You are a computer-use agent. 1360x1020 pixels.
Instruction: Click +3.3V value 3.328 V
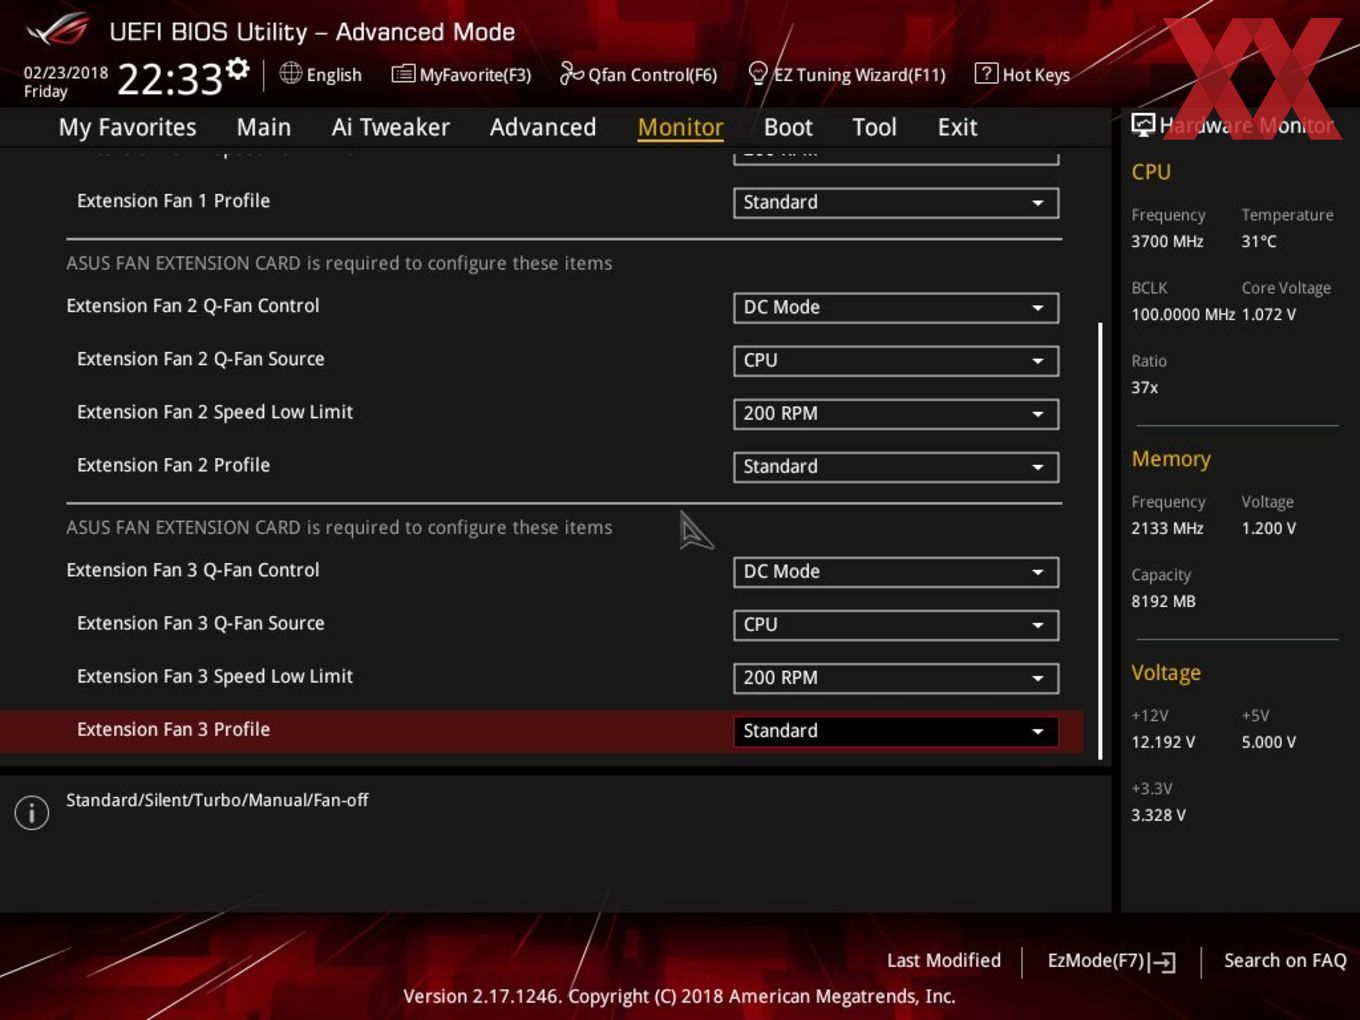coord(1158,815)
